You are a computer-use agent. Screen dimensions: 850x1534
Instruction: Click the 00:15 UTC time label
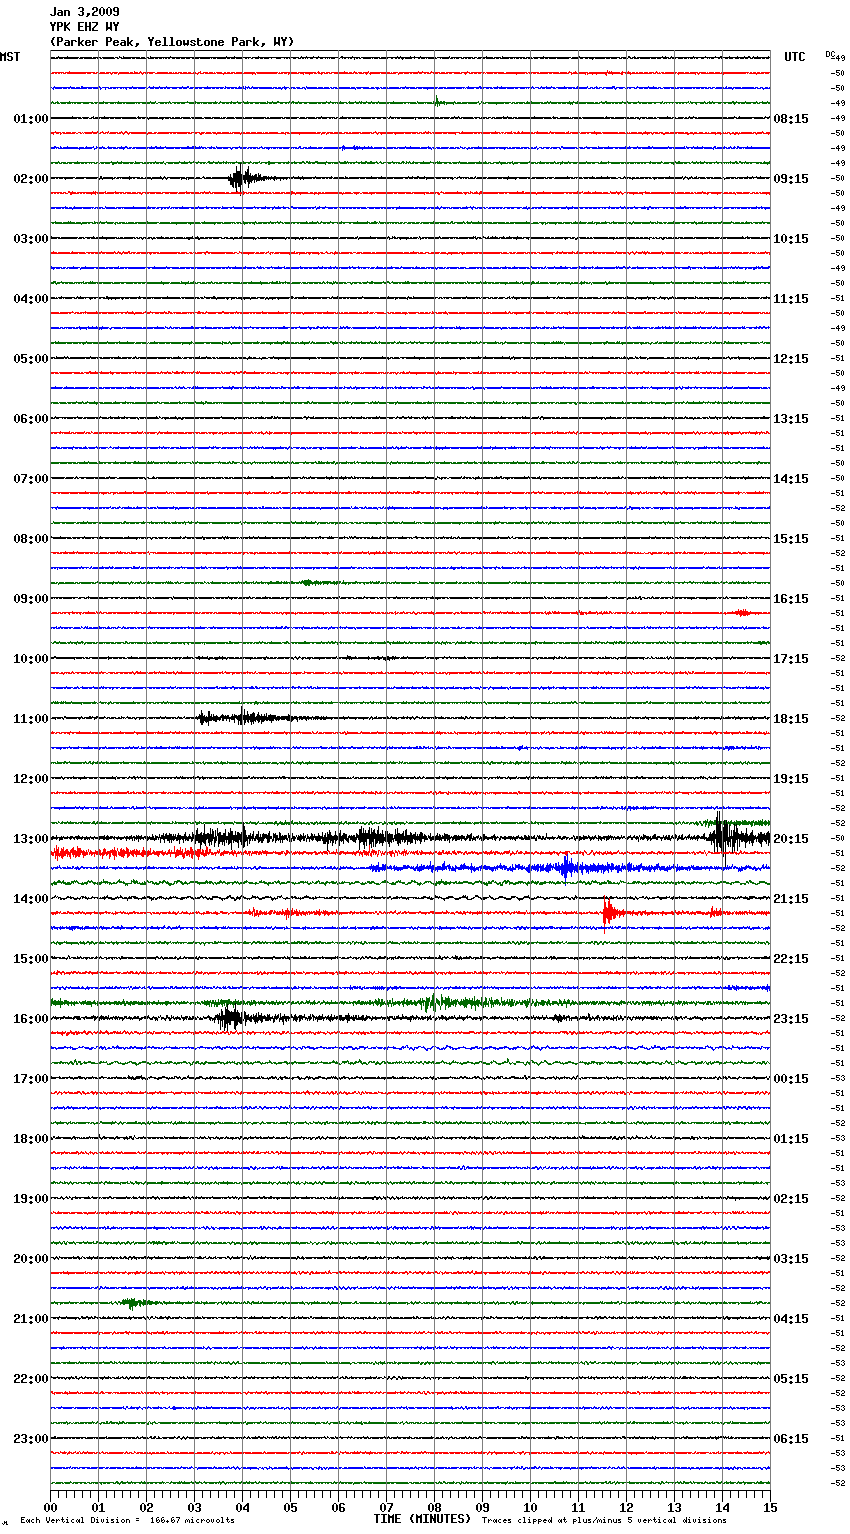point(791,1079)
